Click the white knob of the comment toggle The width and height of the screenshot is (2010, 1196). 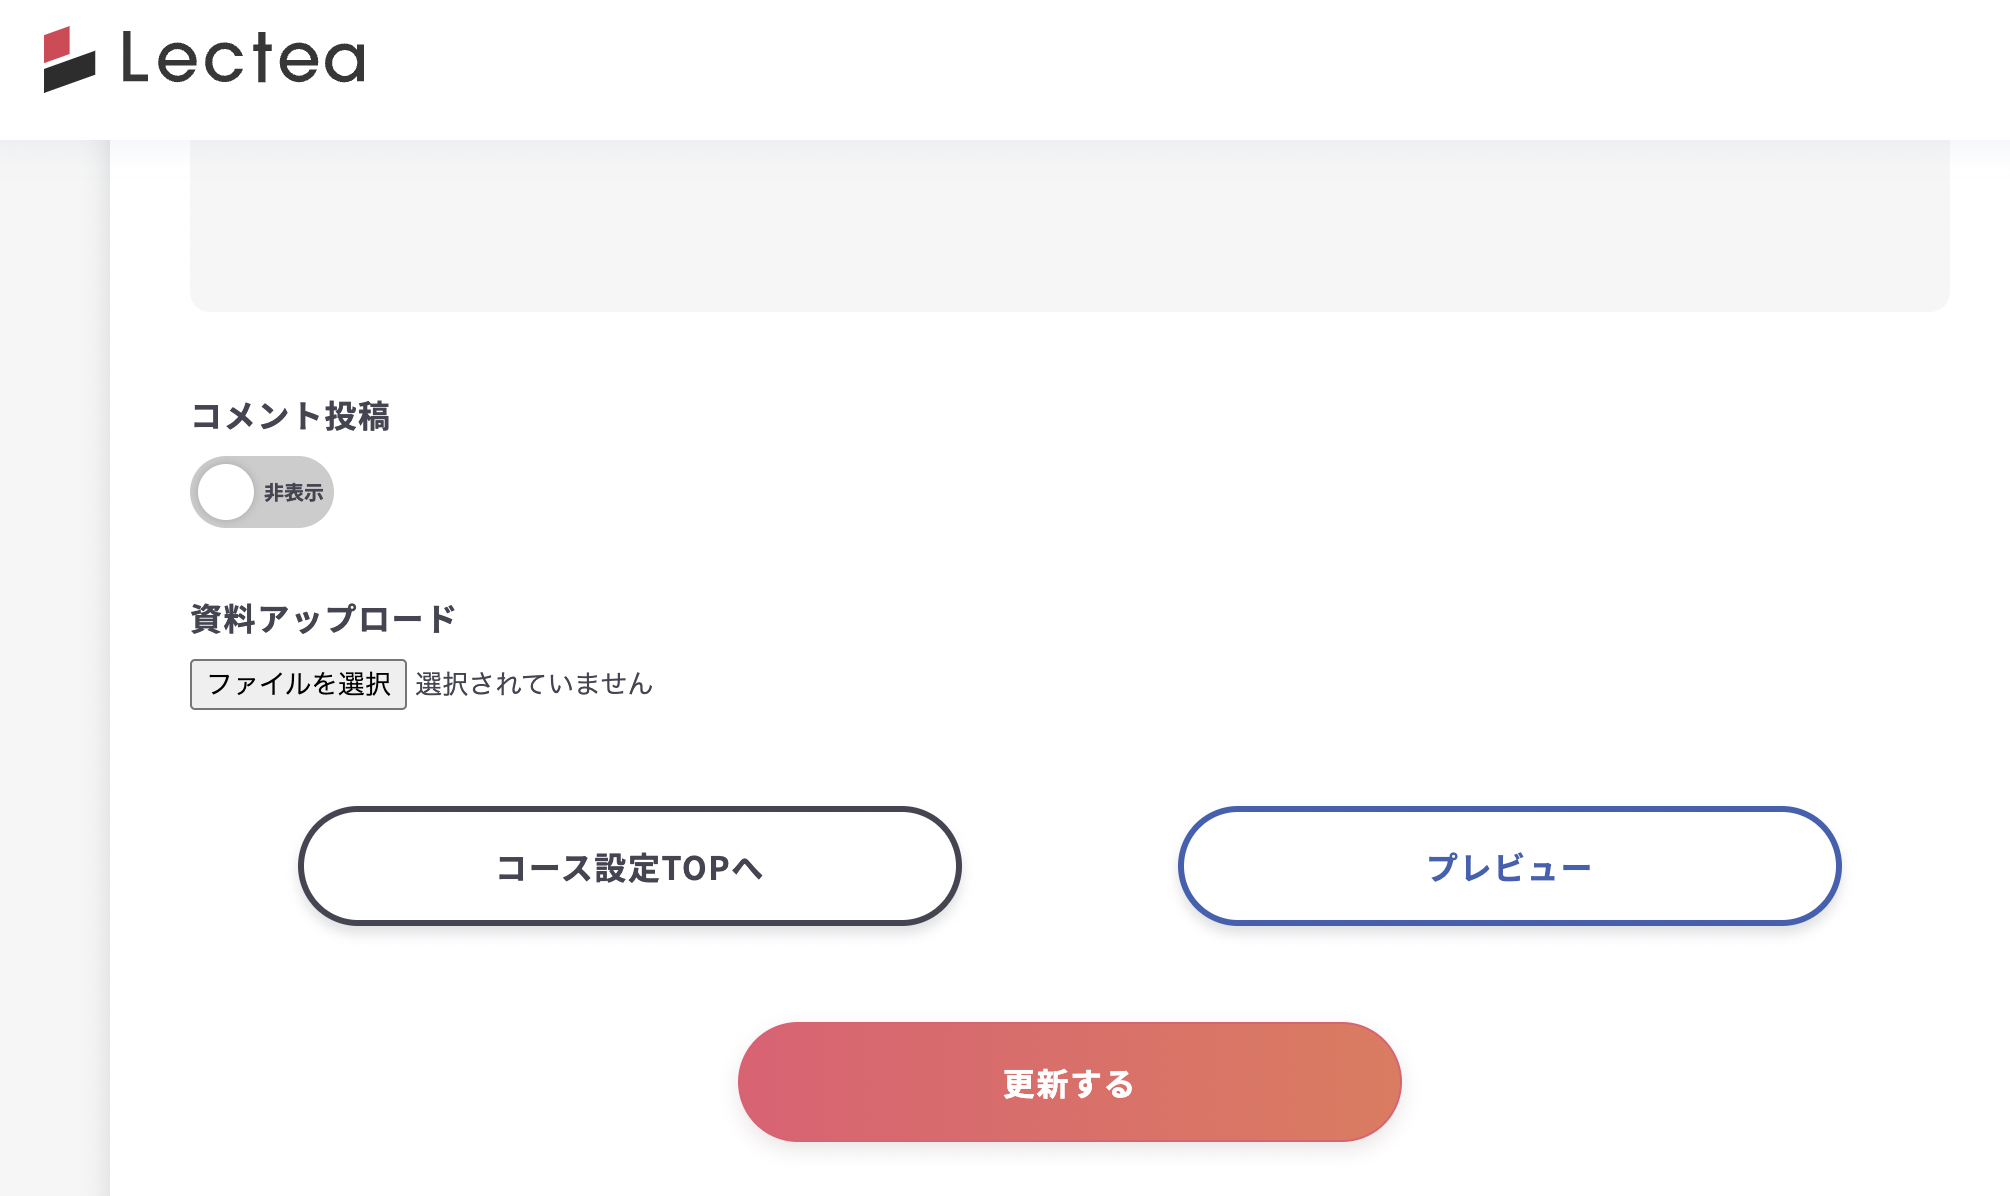pyautogui.click(x=226, y=492)
